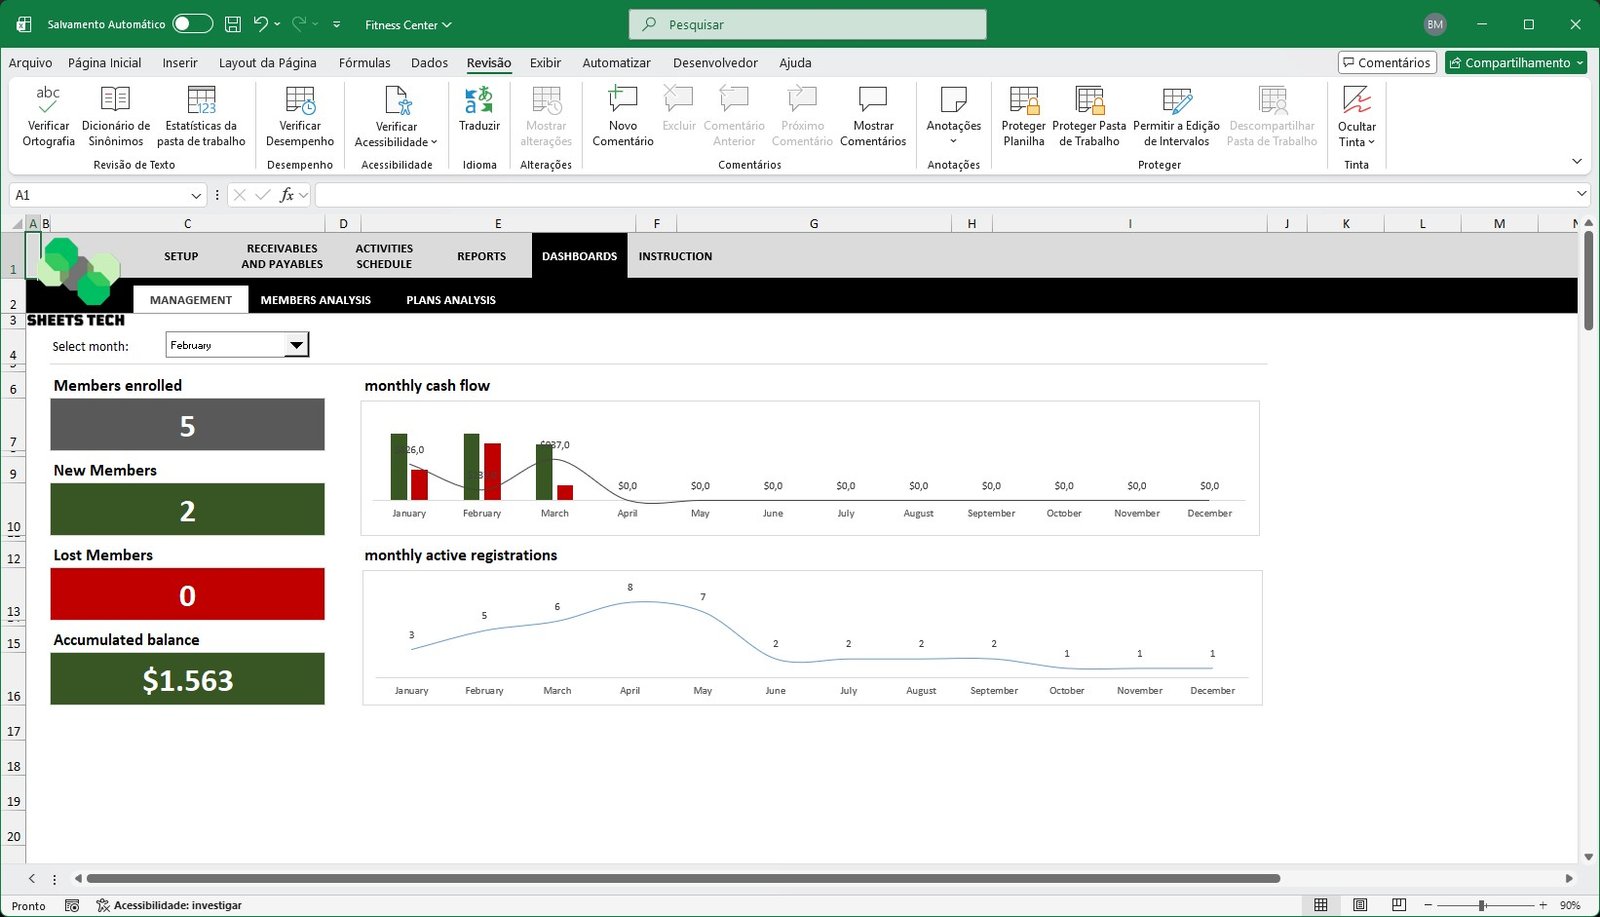Expand the Verificar Acessibilidade dropdown
The height and width of the screenshot is (917, 1600).
434,142
